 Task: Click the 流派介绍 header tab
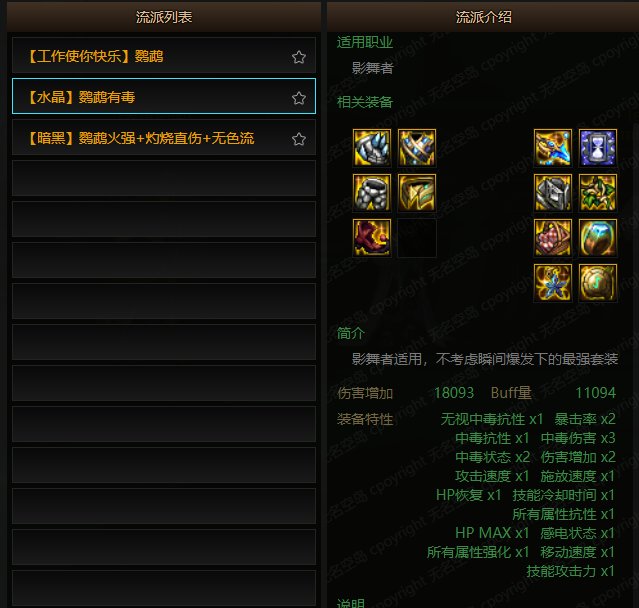483,17
